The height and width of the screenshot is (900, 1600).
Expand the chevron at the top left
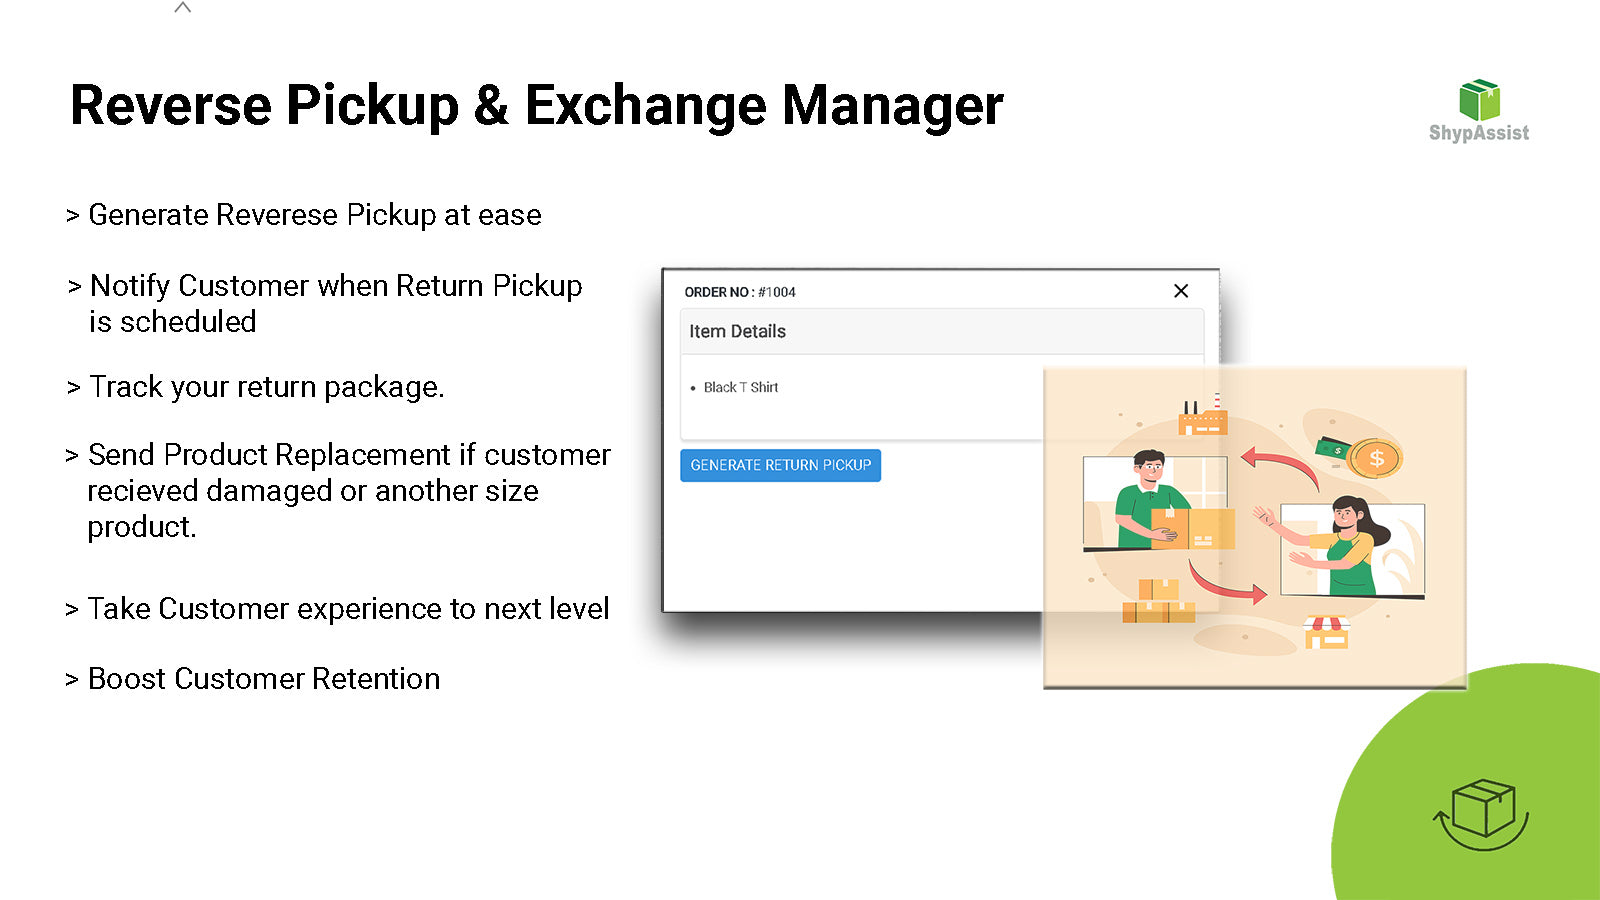pyautogui.click(x=182, y=8)
